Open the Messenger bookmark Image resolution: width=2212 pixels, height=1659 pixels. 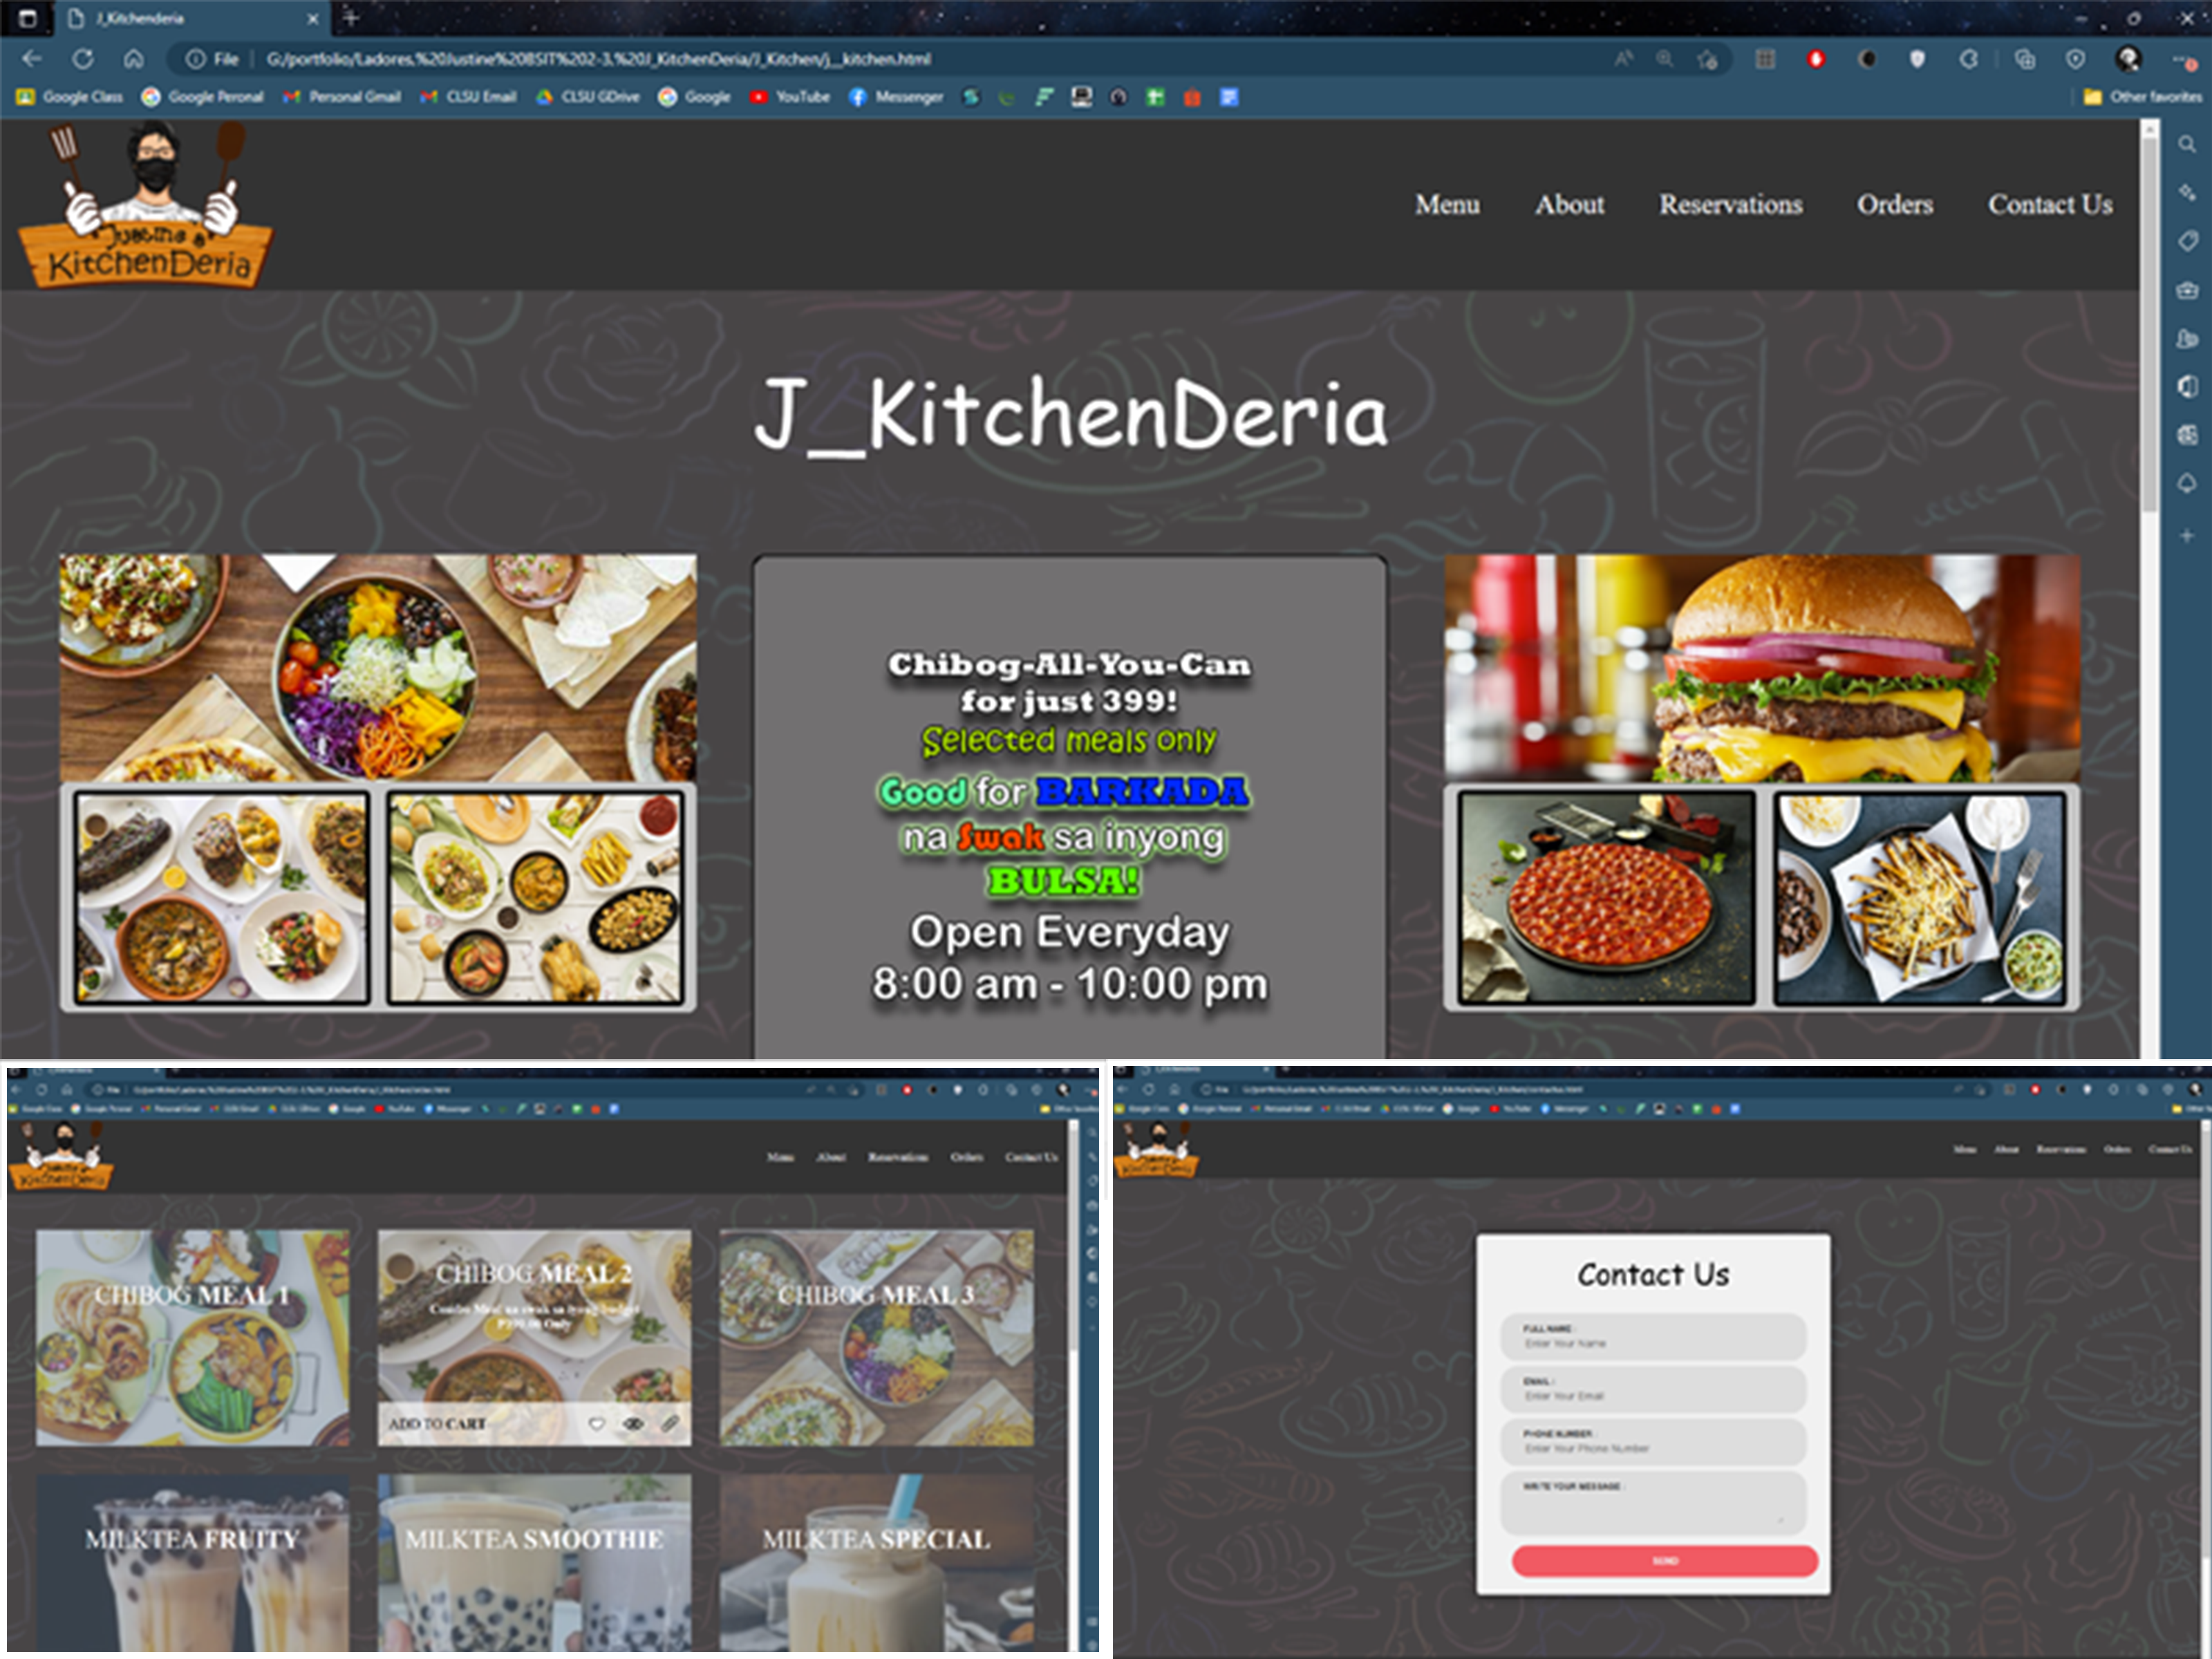pyautogui.click(x=896, y=97)
